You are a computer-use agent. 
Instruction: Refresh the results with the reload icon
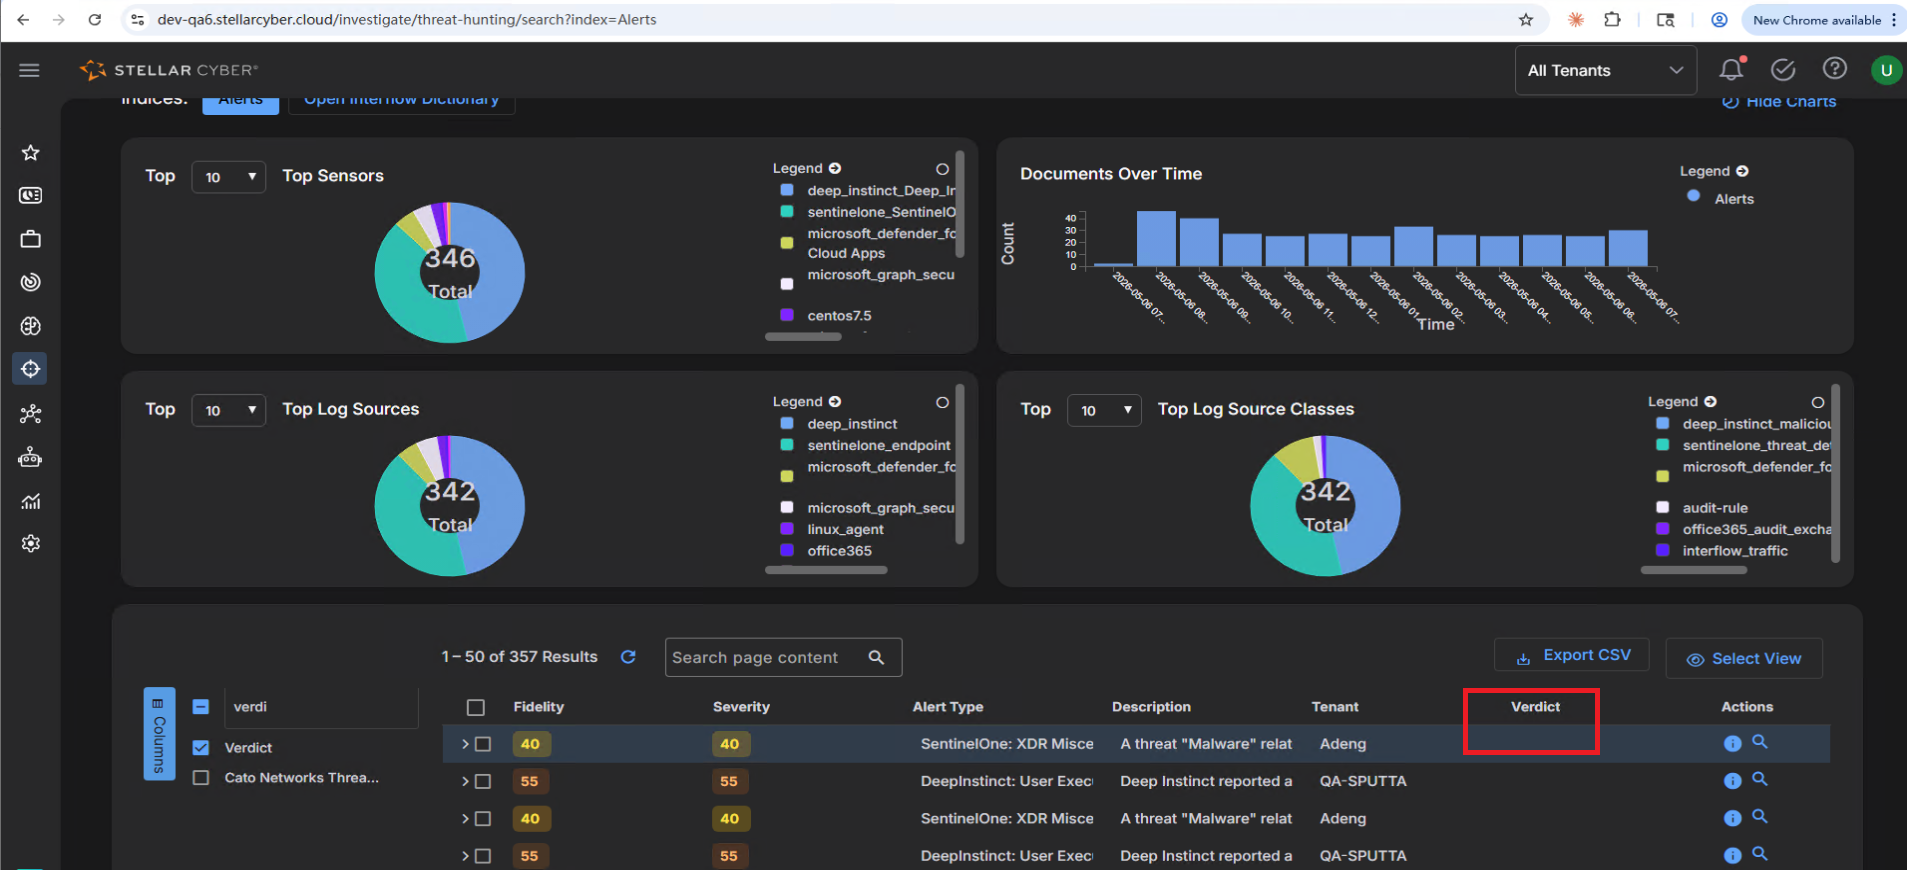pos(628,657)
